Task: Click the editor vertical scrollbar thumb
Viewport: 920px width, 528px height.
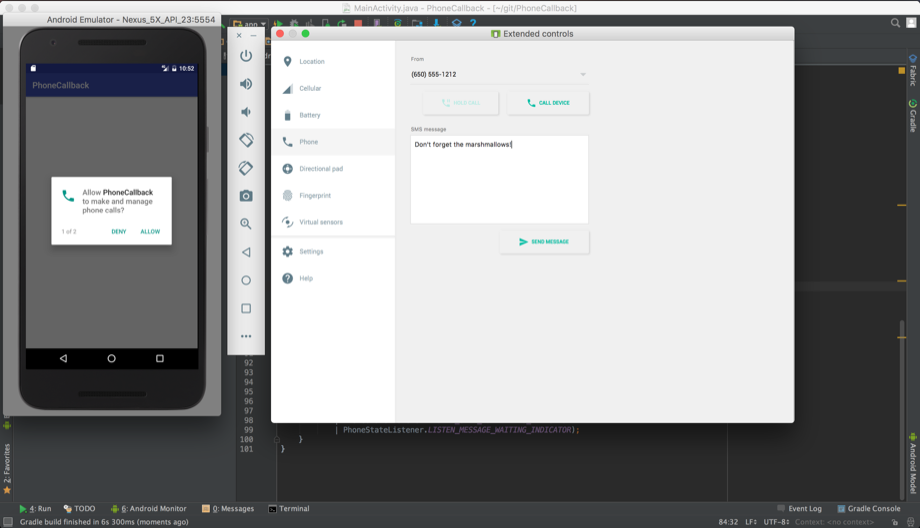Action: [902, 411]
